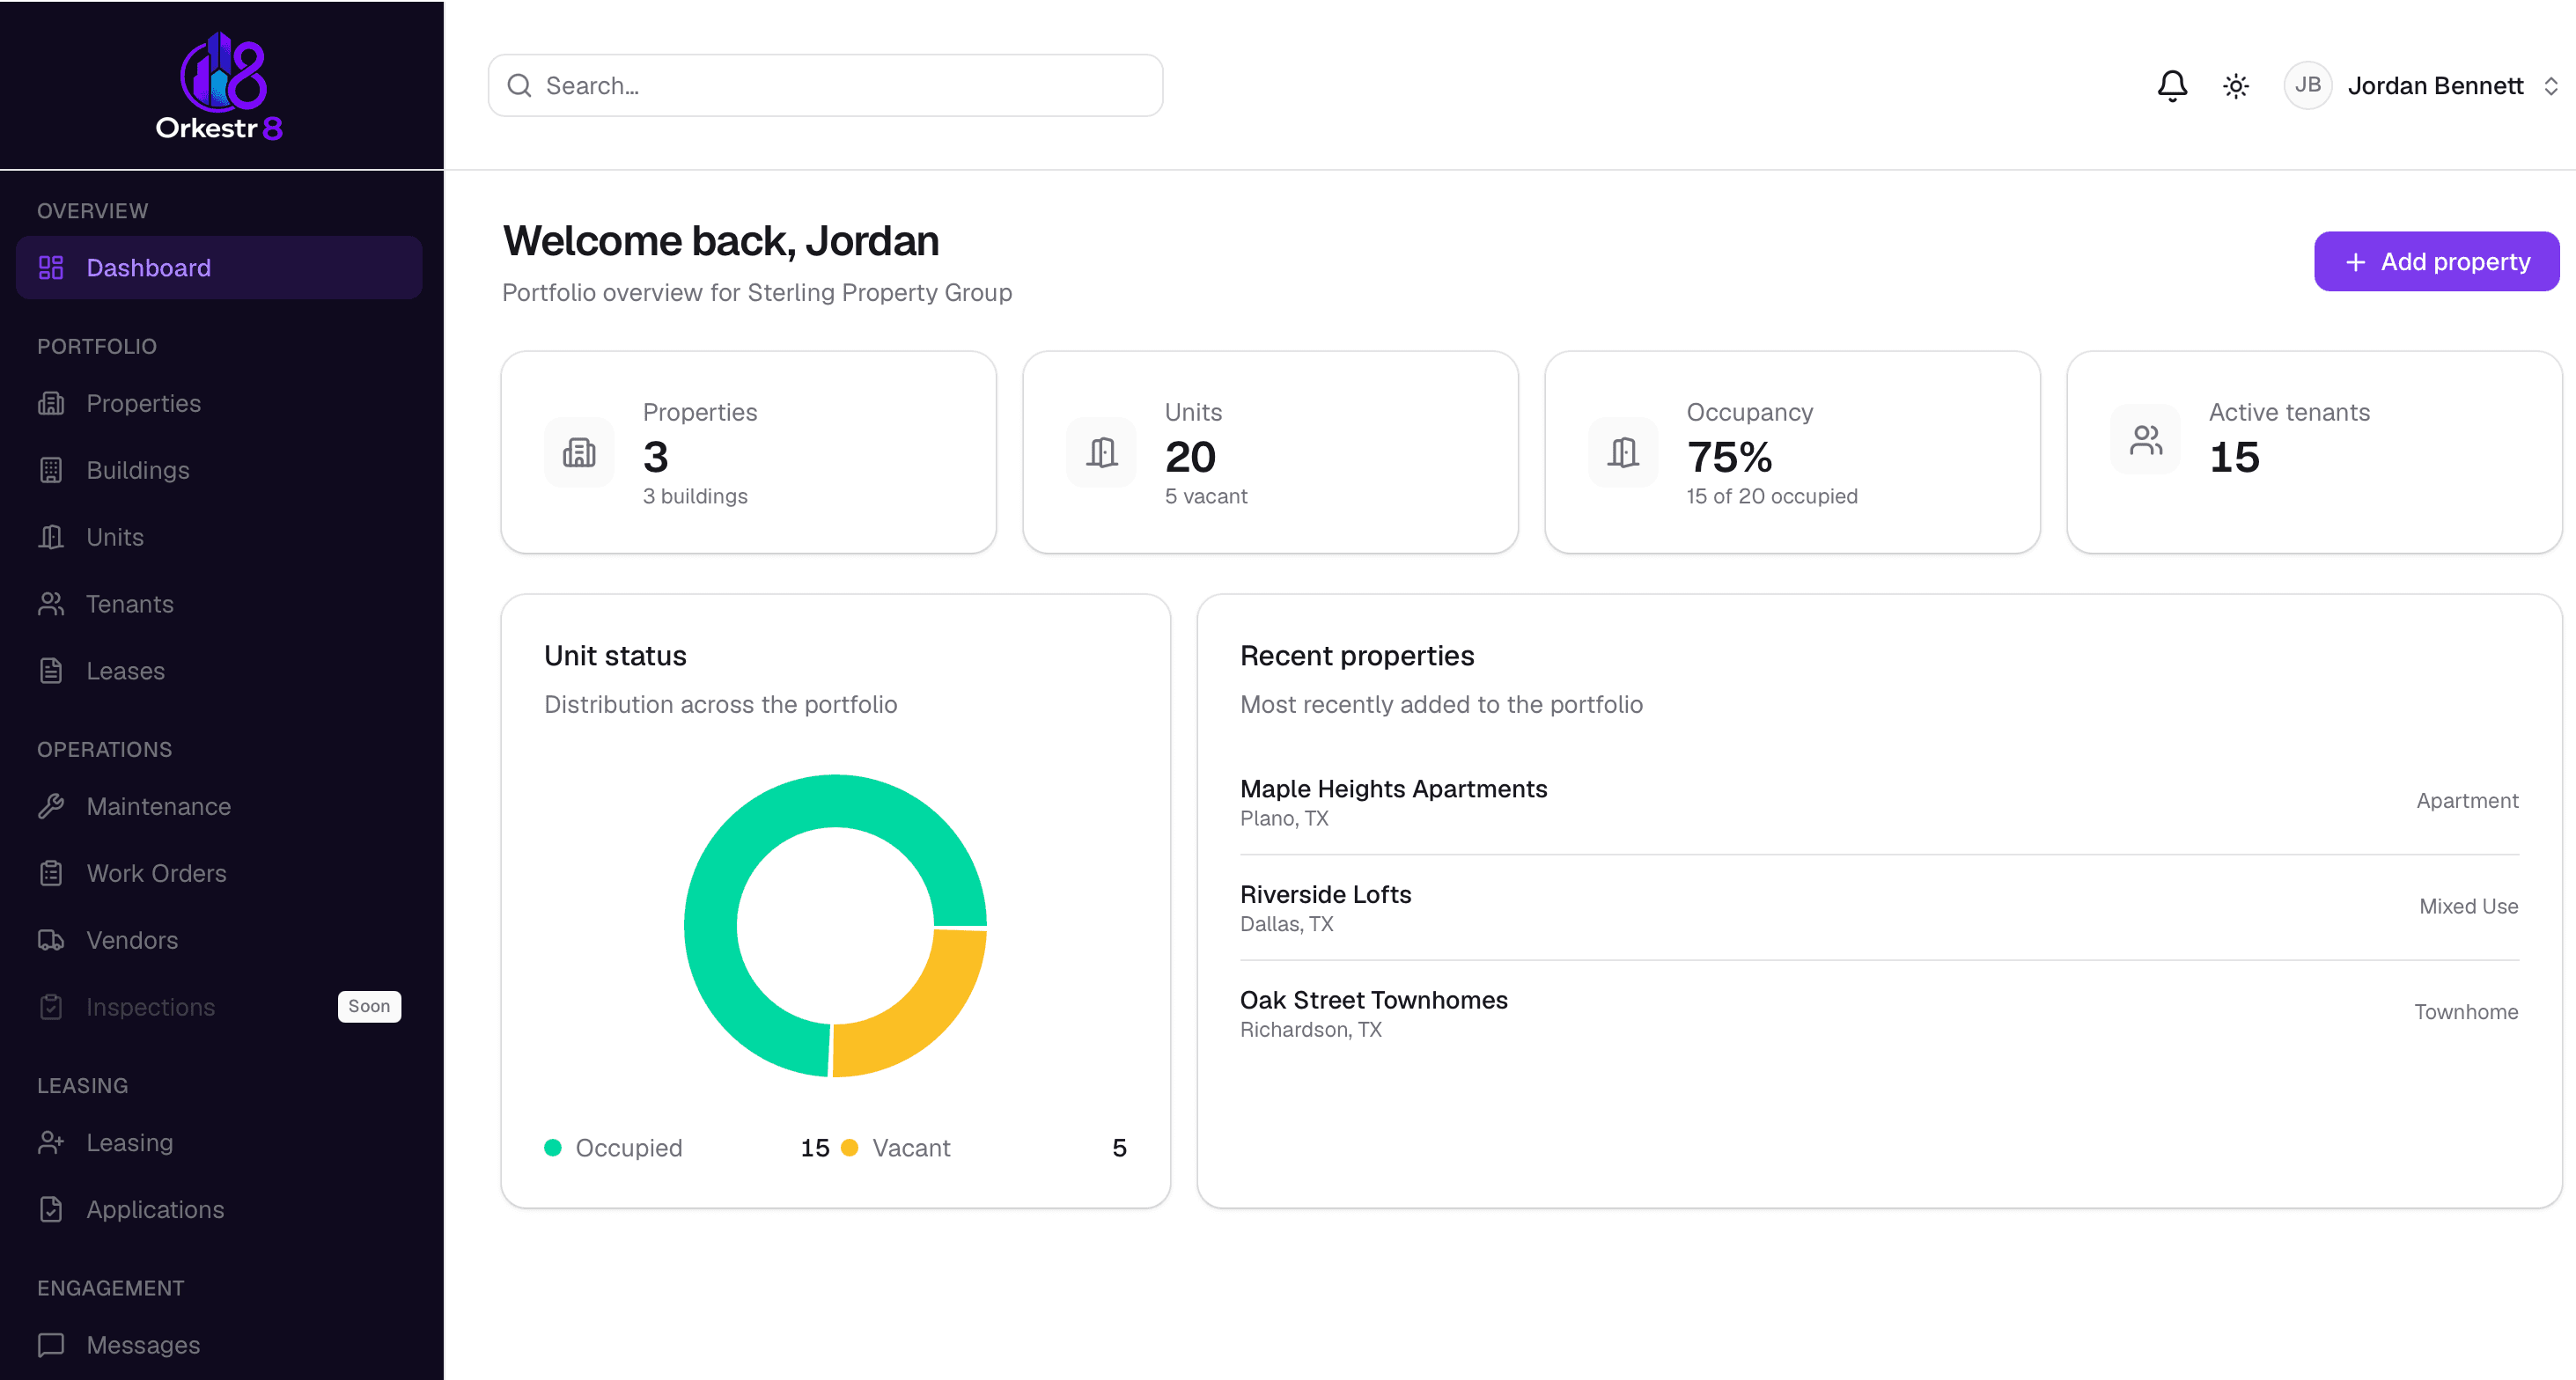The width and height of the screenshot is (2576, 1380).
Task: Open Tenants in the sidebar
Action: coord(219,604)
